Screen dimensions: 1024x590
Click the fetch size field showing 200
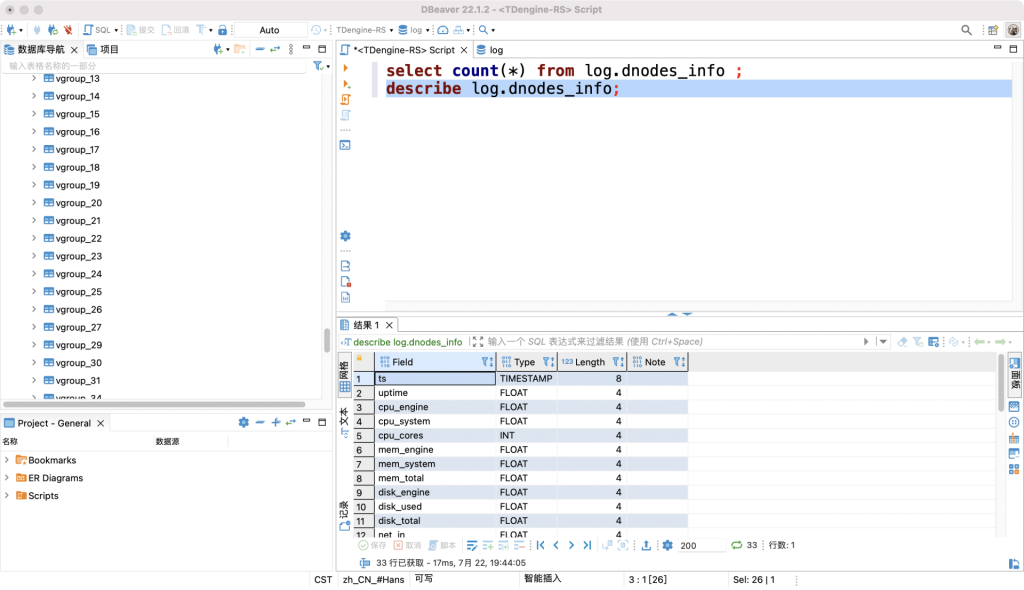700,545
